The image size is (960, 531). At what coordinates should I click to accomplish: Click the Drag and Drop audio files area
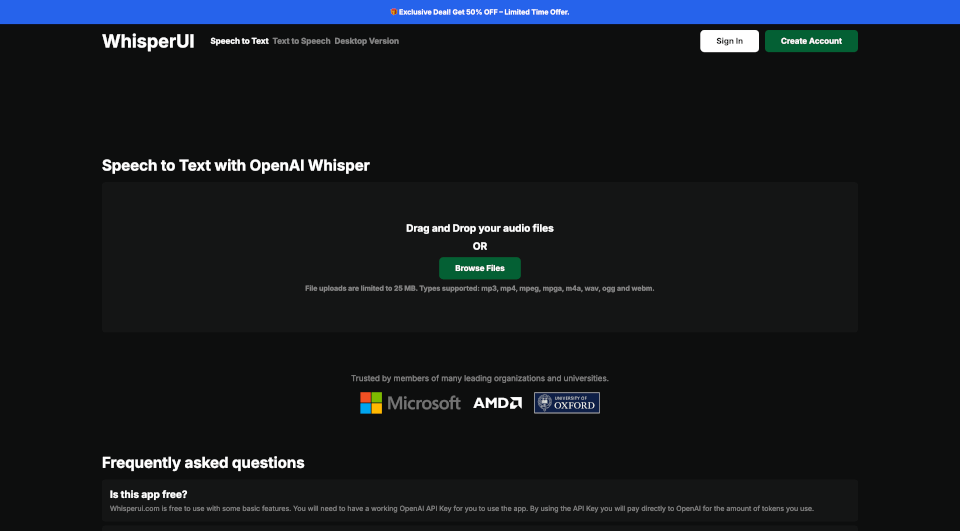pyautogui.click(x=480, y=257)
